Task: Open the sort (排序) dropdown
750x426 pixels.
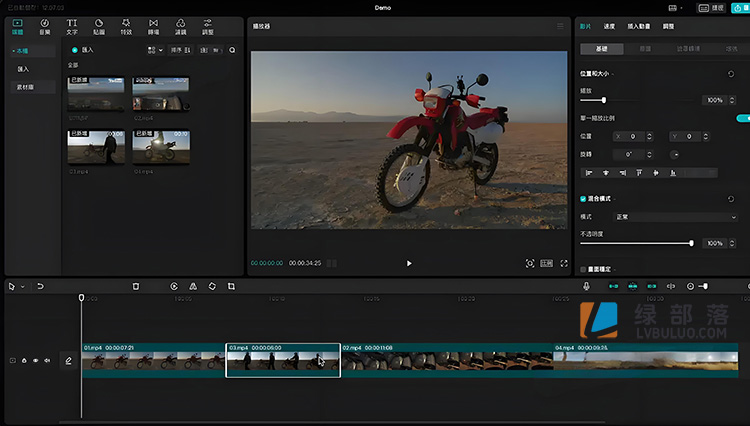Action: click(x=181, y=50)
